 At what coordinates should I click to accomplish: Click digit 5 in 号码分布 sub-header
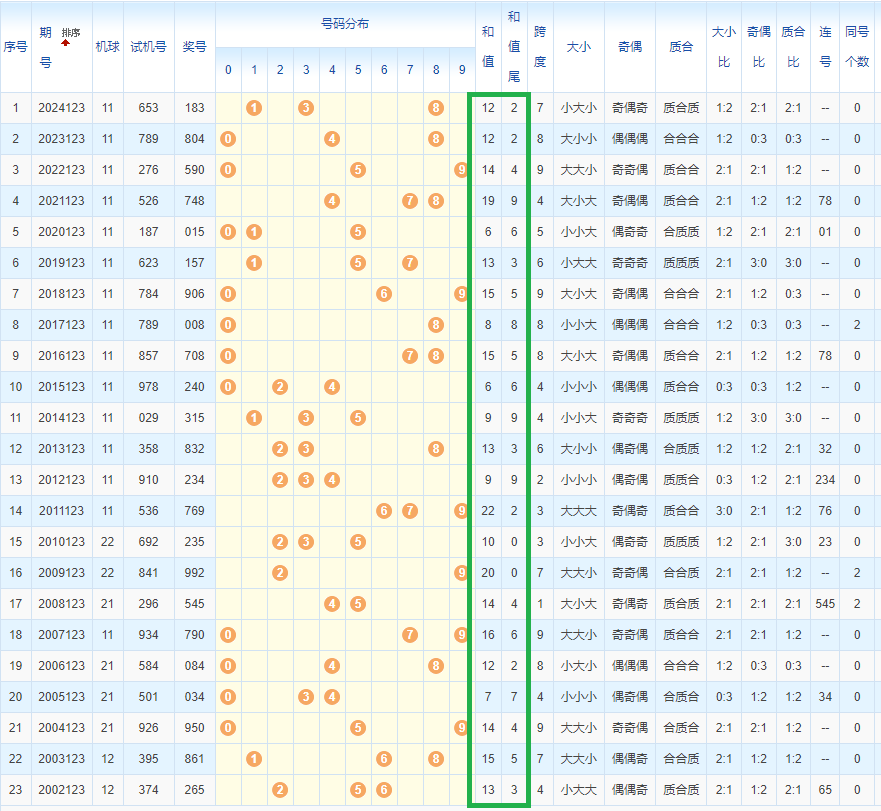pyautogui.click(x=358, y=70)
